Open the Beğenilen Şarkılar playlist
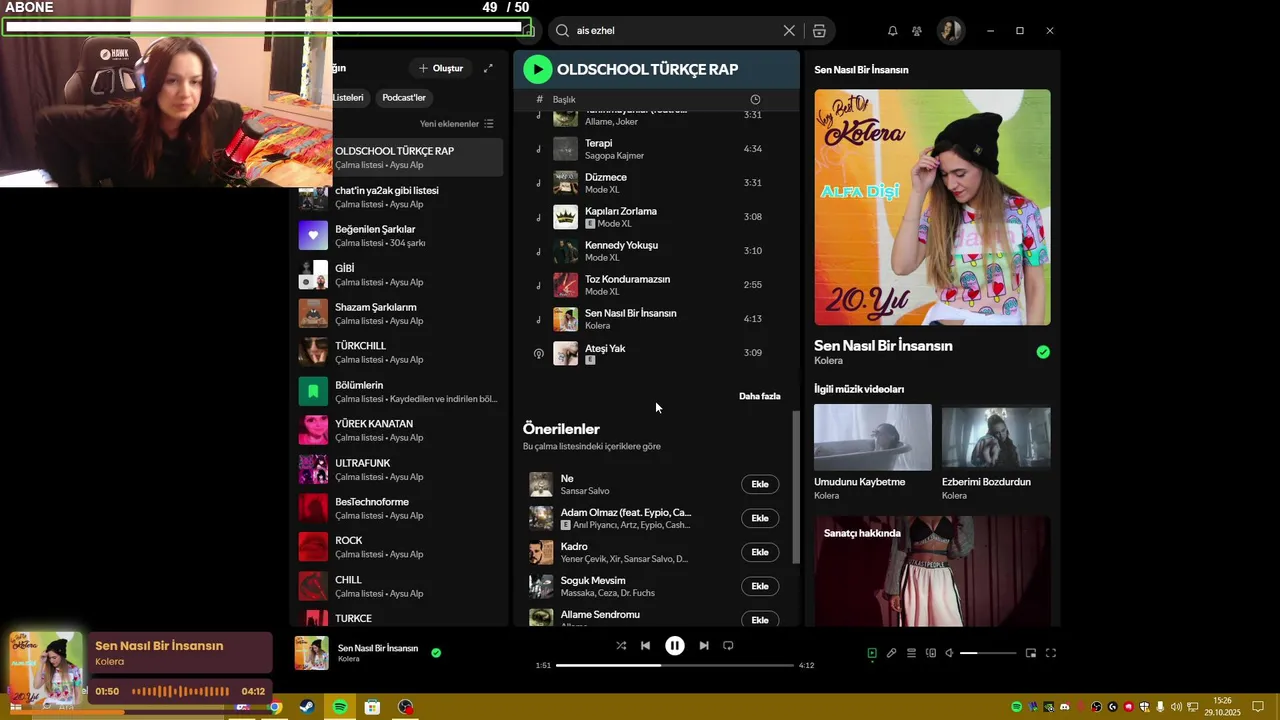This screenshot has height=720, width=1280. (x=399, y=236)
